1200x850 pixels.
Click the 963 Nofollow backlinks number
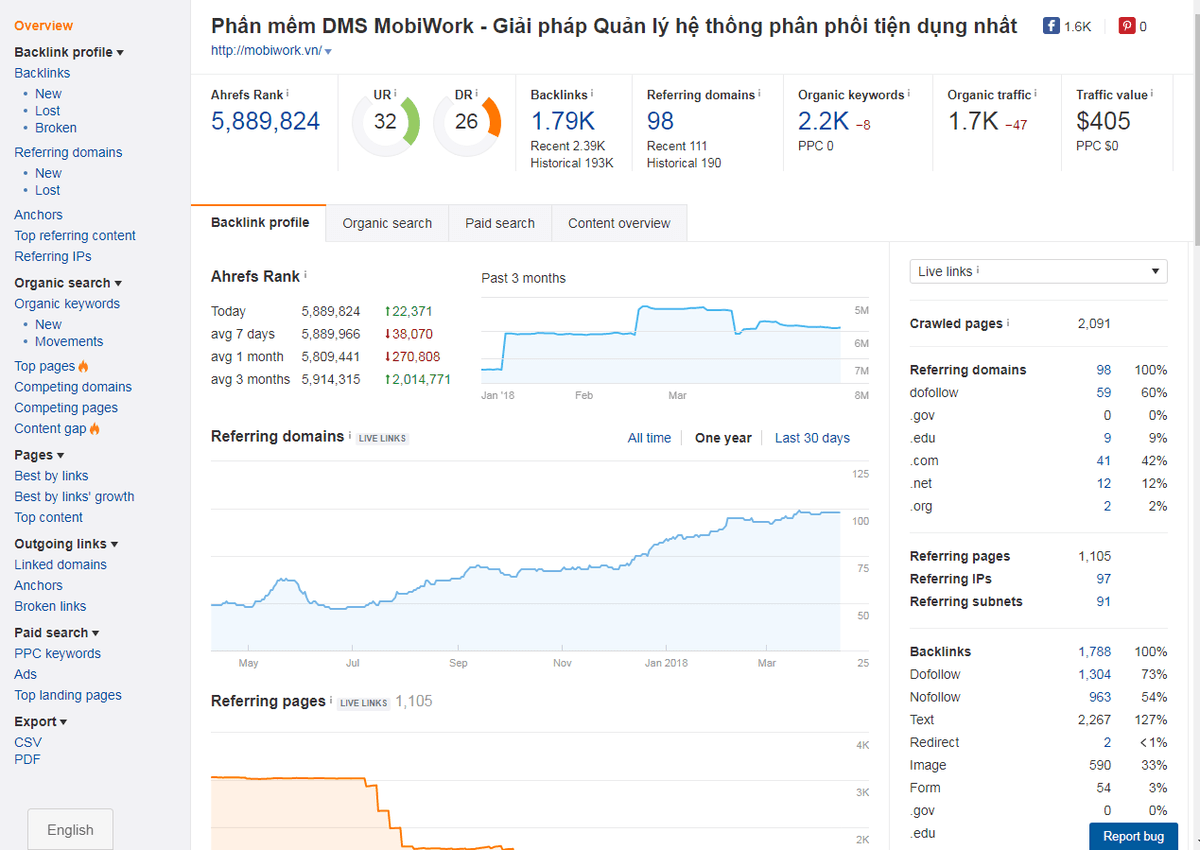coord(1100,698)
